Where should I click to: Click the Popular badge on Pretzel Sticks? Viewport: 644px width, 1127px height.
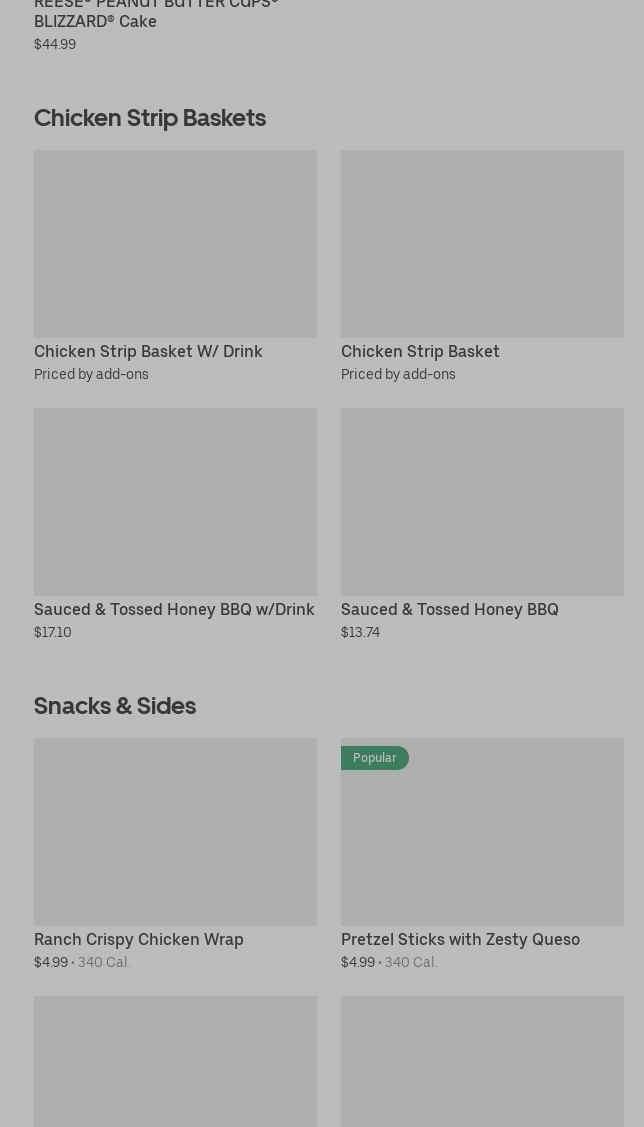(374, 758)
